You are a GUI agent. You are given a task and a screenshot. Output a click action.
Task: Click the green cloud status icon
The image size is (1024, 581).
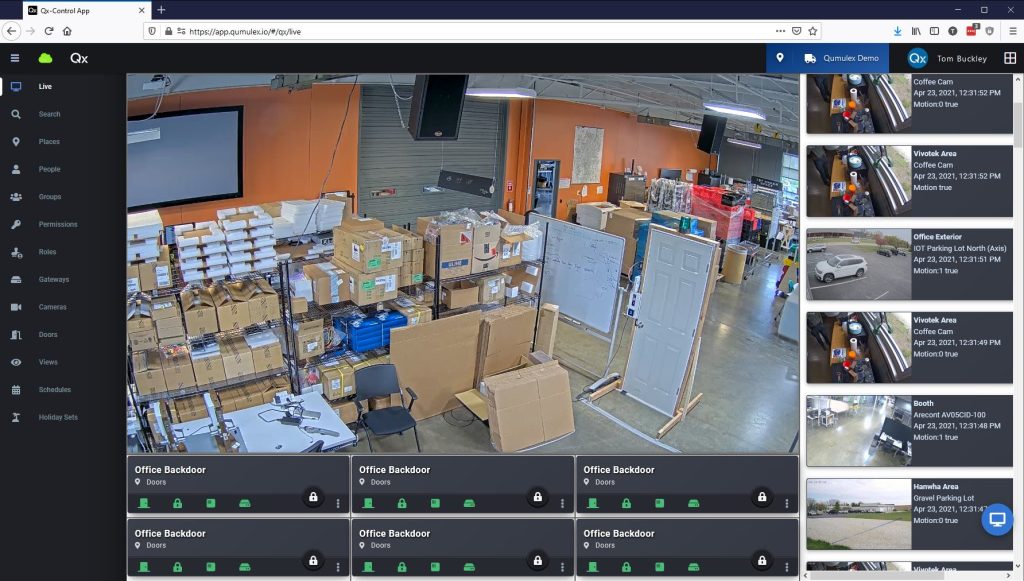tap(45, 58)
